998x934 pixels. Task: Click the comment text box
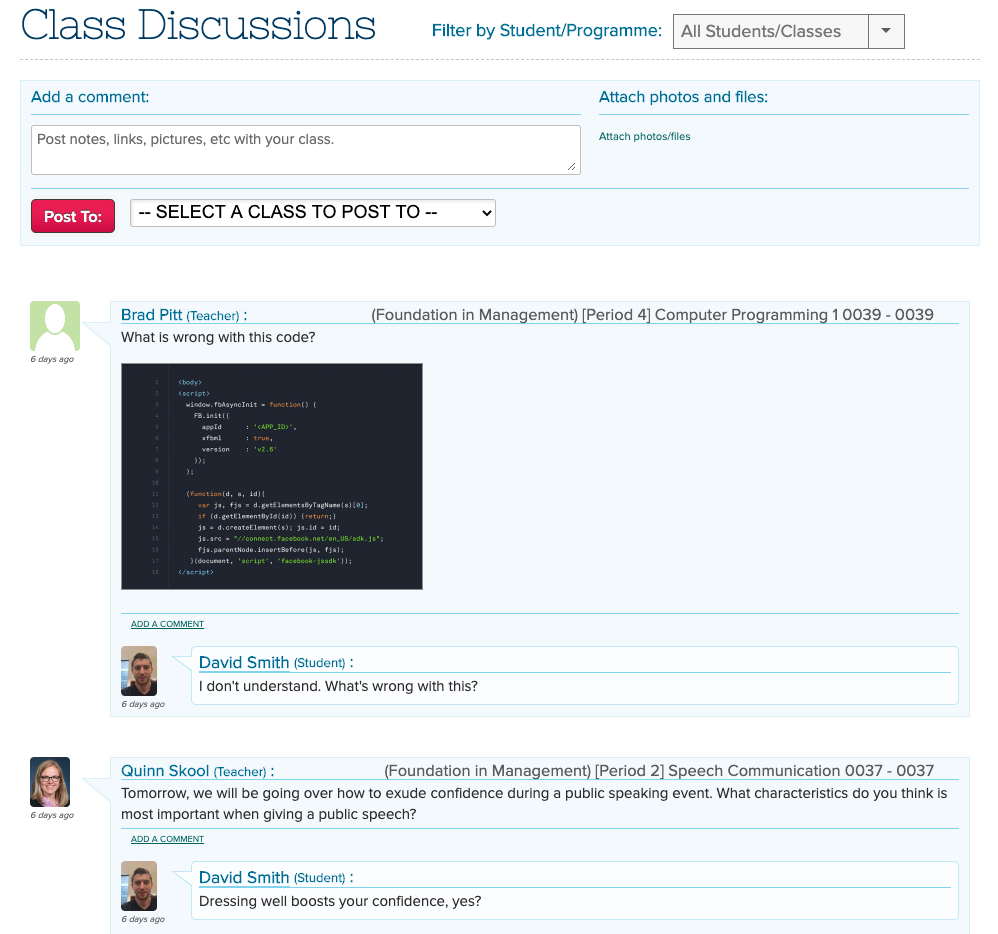coord(306,150)
